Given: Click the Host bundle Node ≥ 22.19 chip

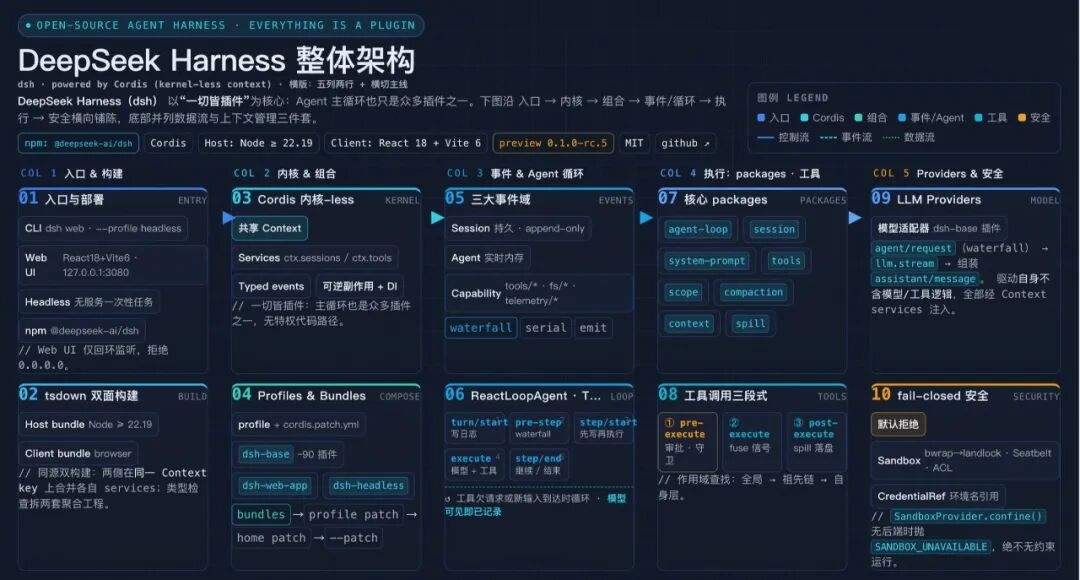Looking at the screenshot, I should coord(88,424).
